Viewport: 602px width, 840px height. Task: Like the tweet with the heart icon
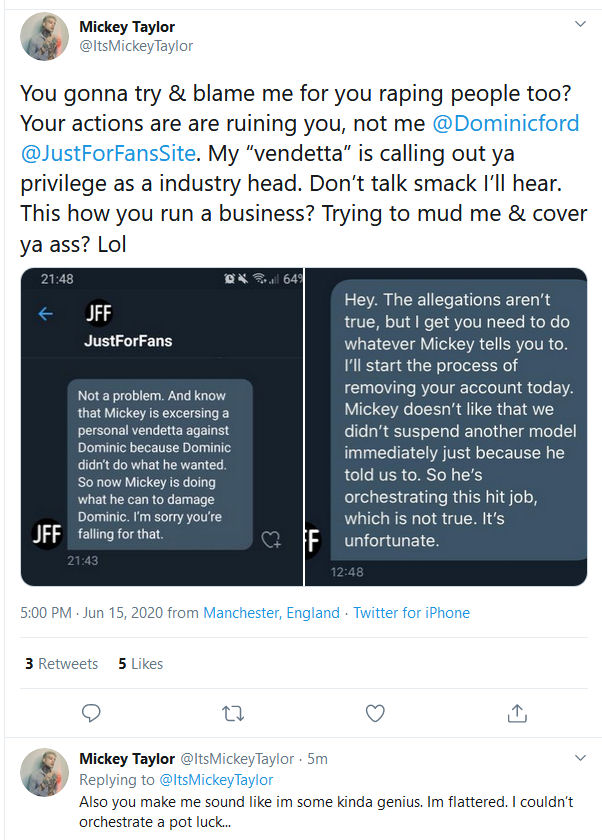click(x=375, y=712)
